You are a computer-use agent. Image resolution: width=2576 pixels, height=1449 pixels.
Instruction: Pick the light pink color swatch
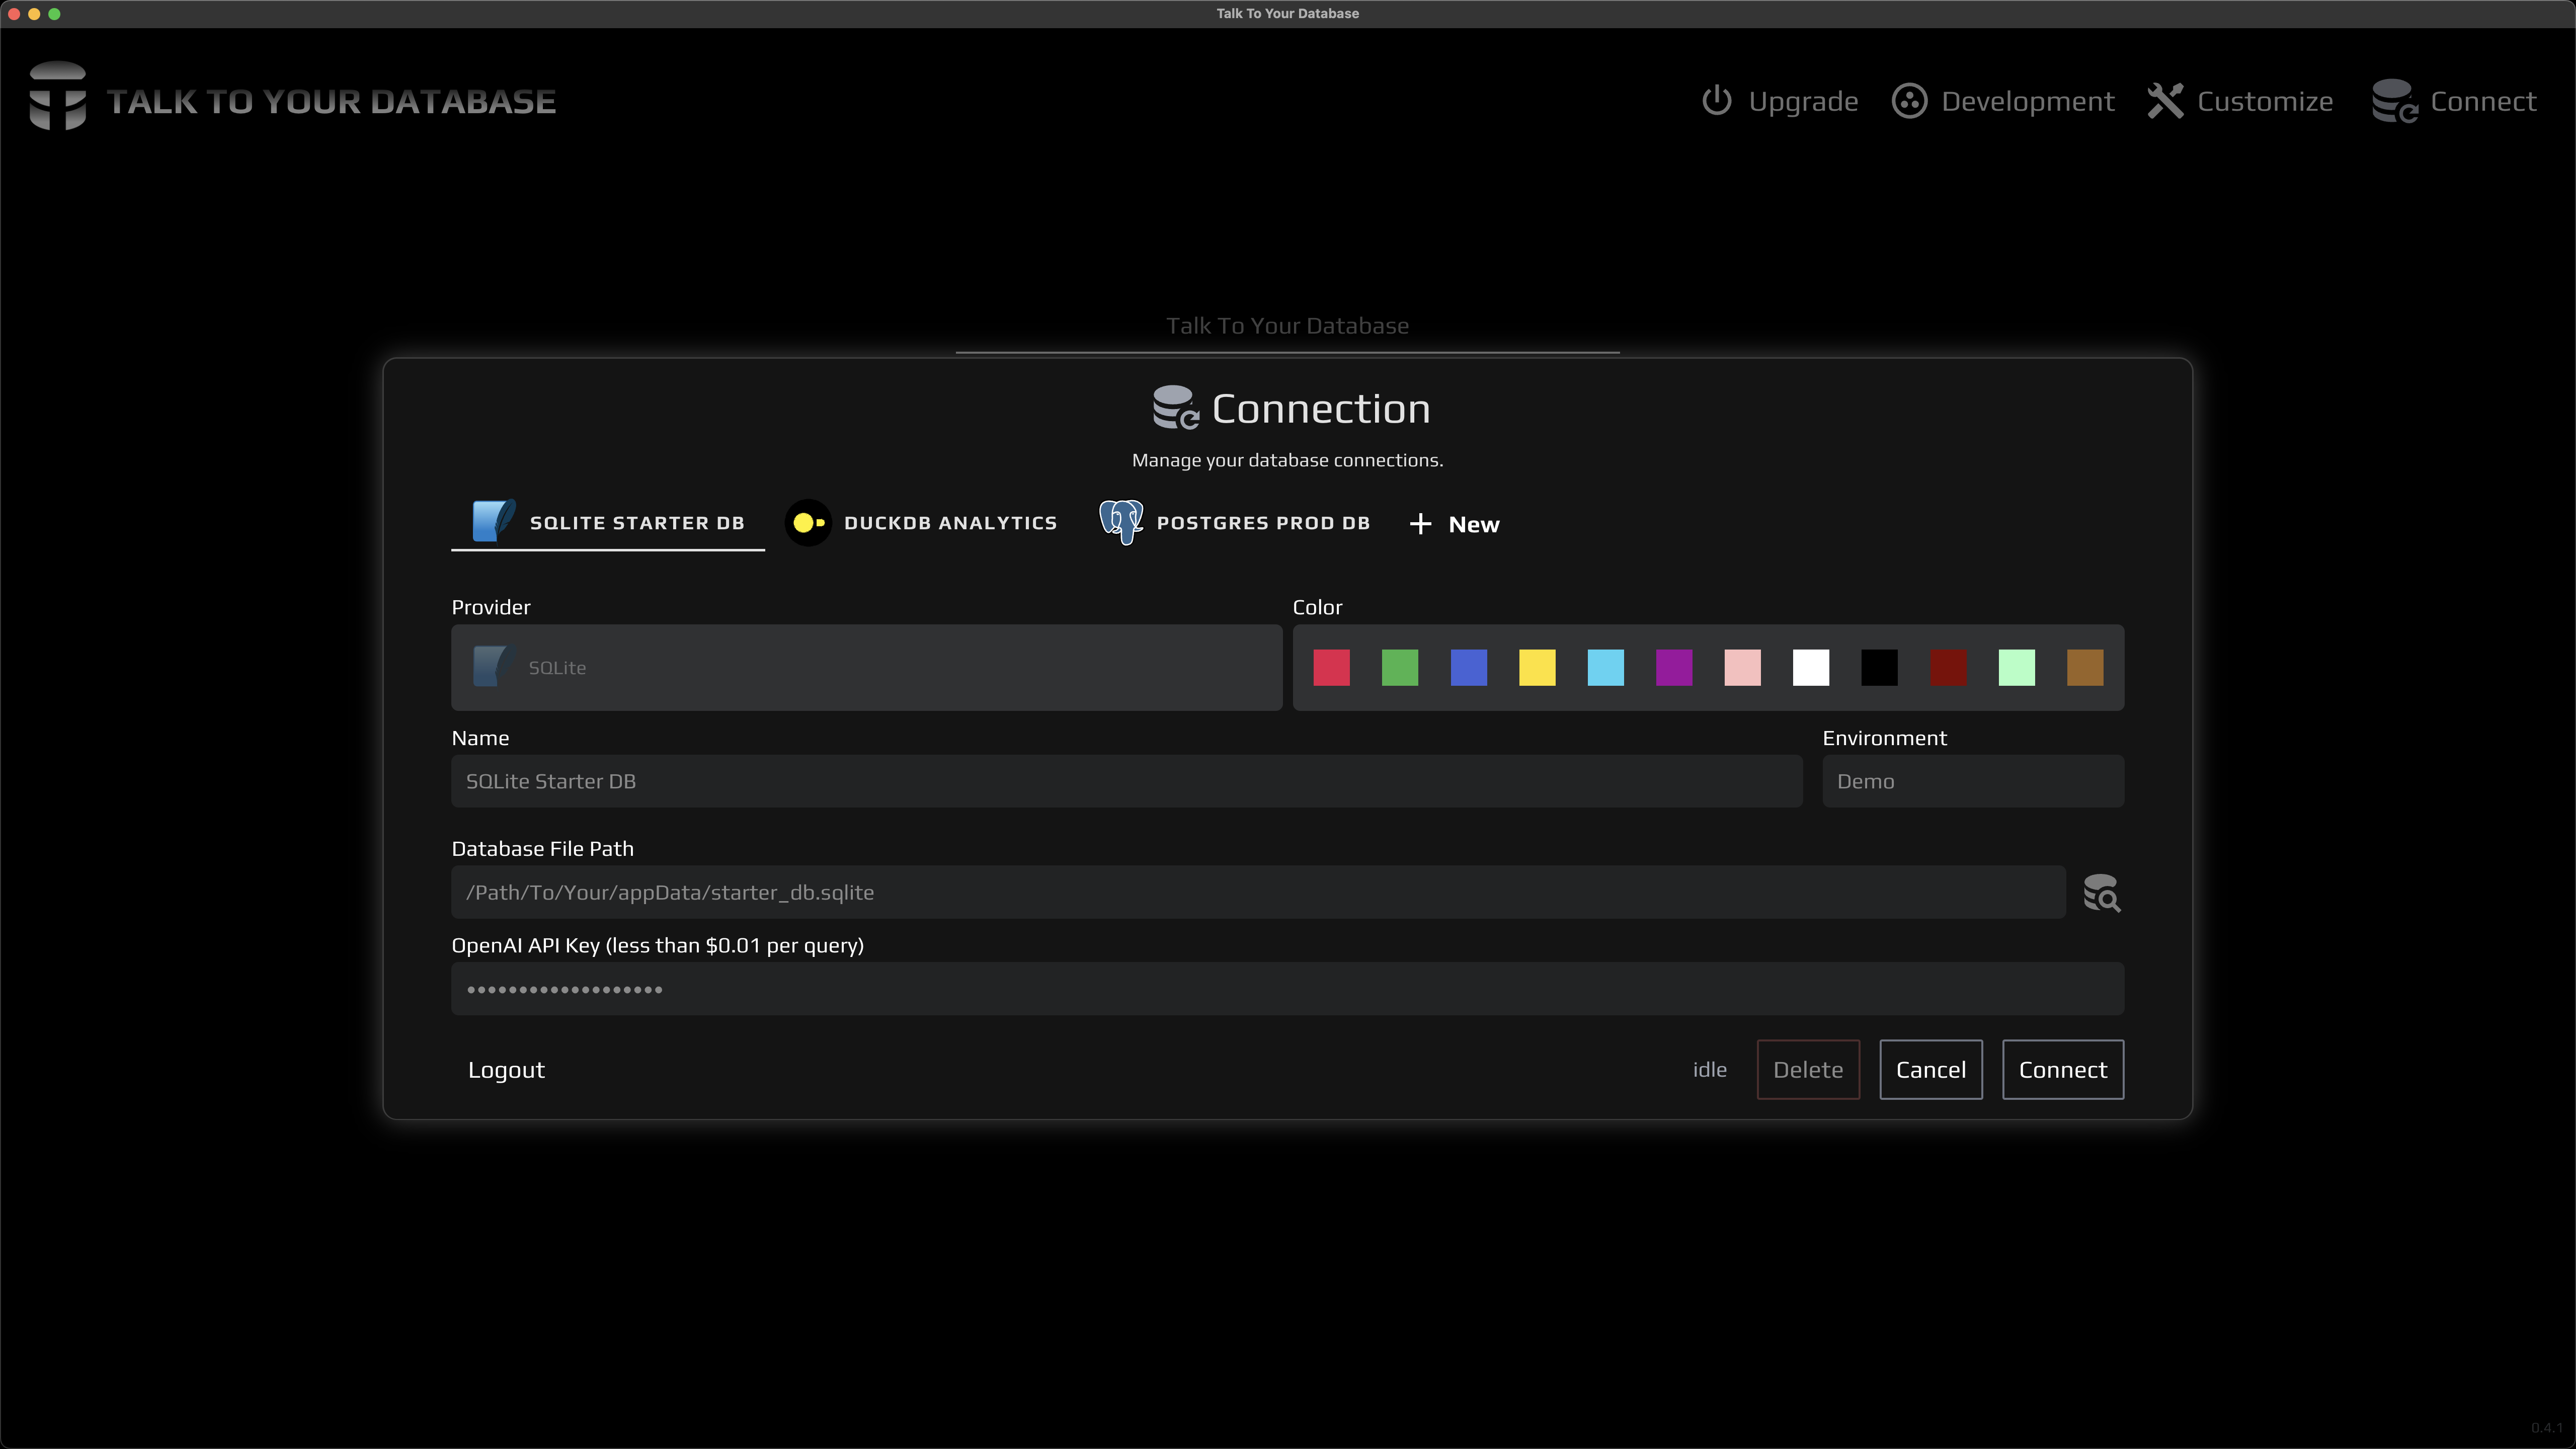(1742, 668)
